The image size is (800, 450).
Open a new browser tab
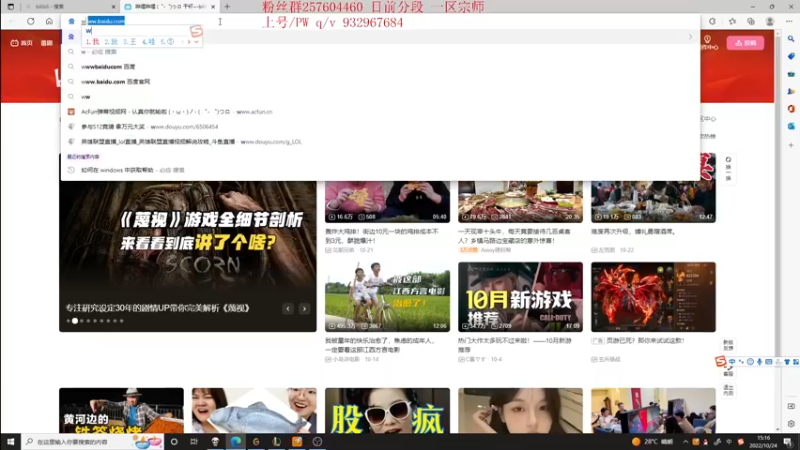[x=227, y=7]
